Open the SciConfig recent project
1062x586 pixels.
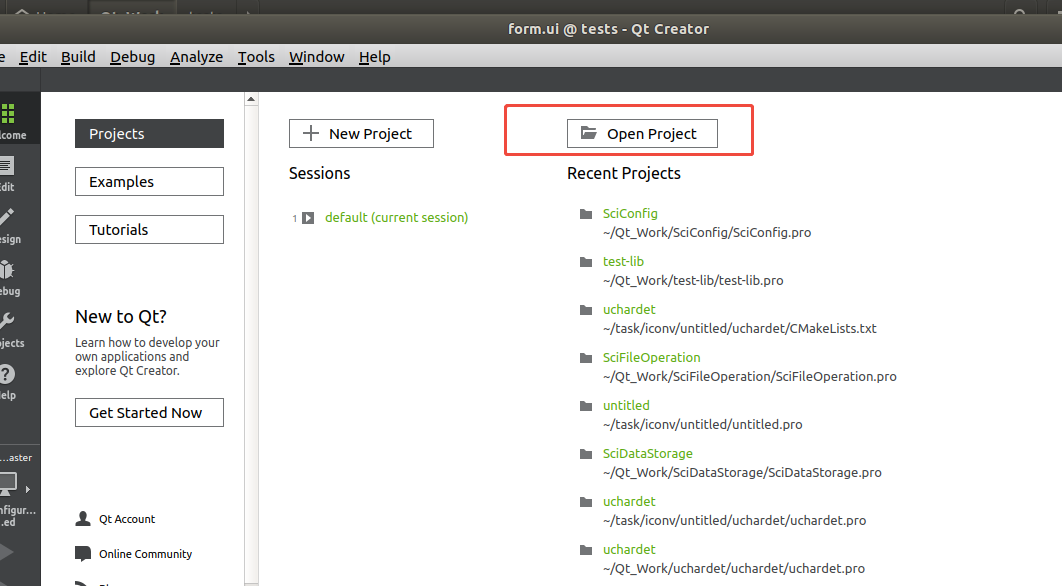coord(630,213)
